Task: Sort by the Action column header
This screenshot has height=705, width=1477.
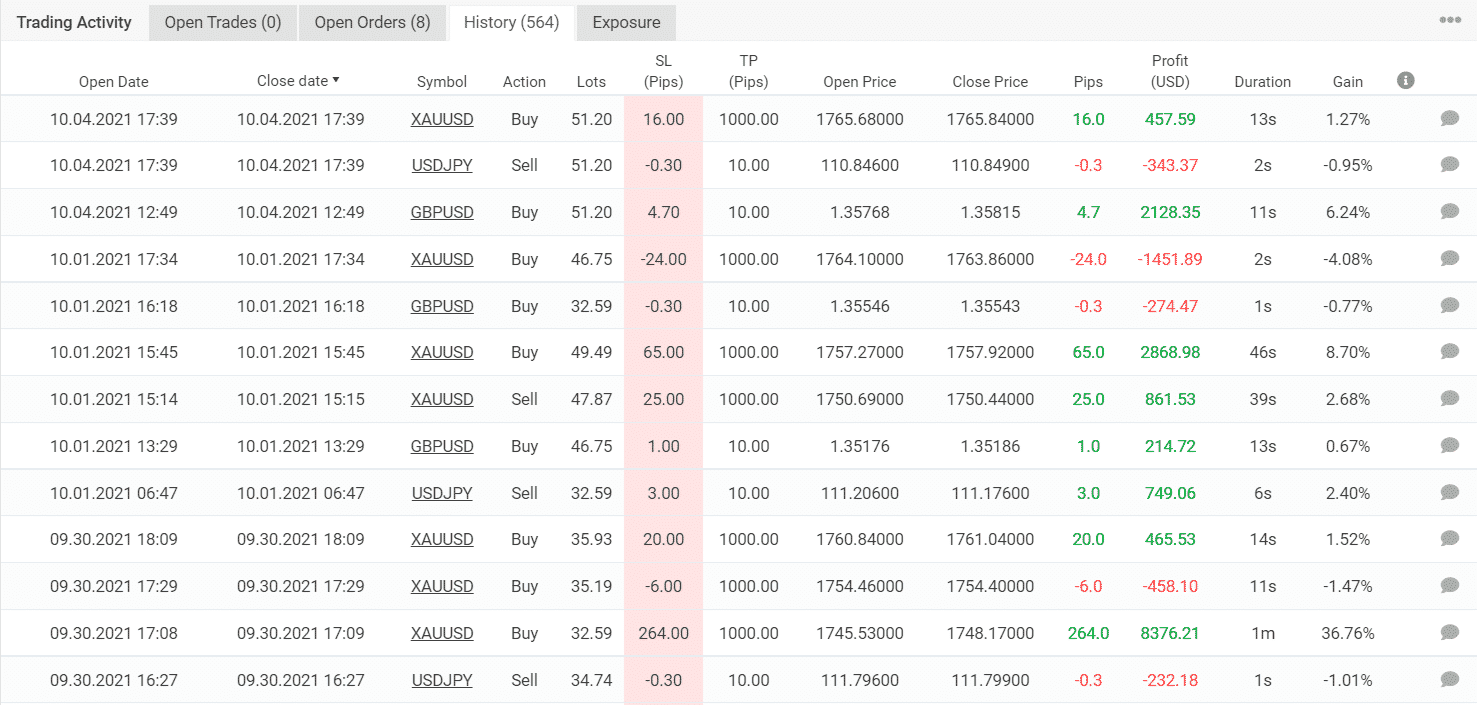Action: pos(524,82)
